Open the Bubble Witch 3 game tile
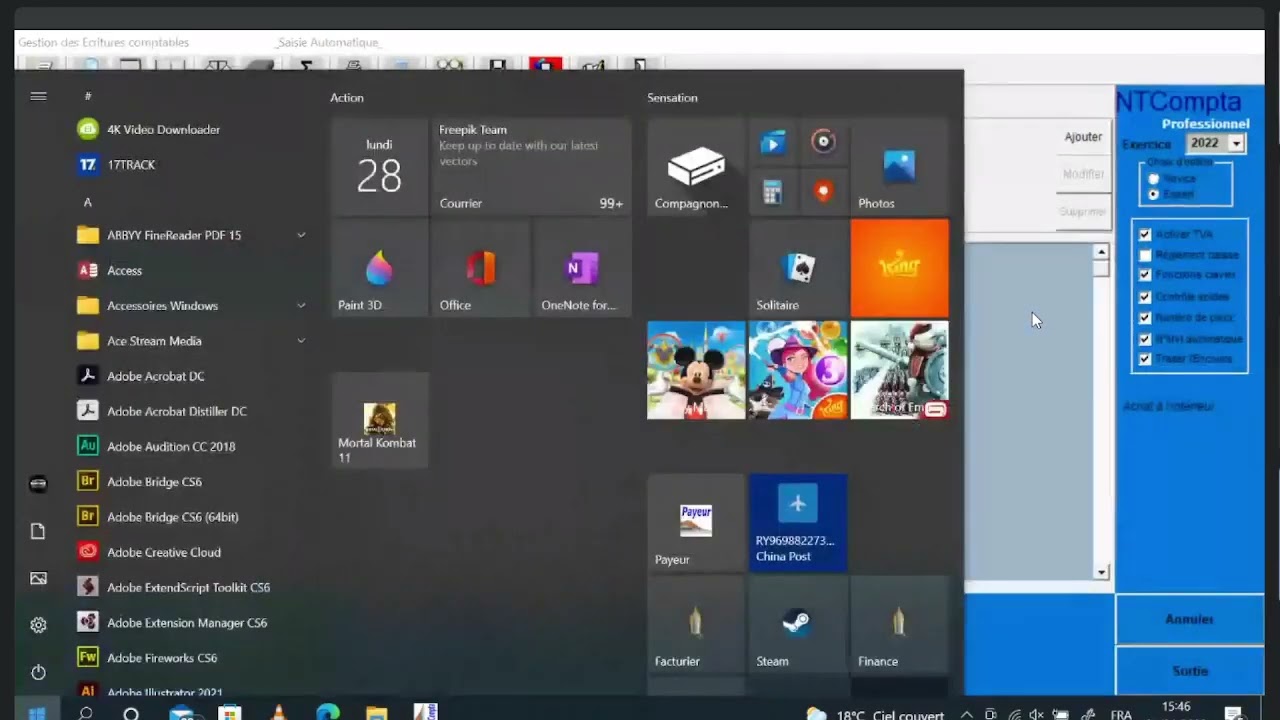The height and width of the screenshot is (720, 1280). (798, 370)
